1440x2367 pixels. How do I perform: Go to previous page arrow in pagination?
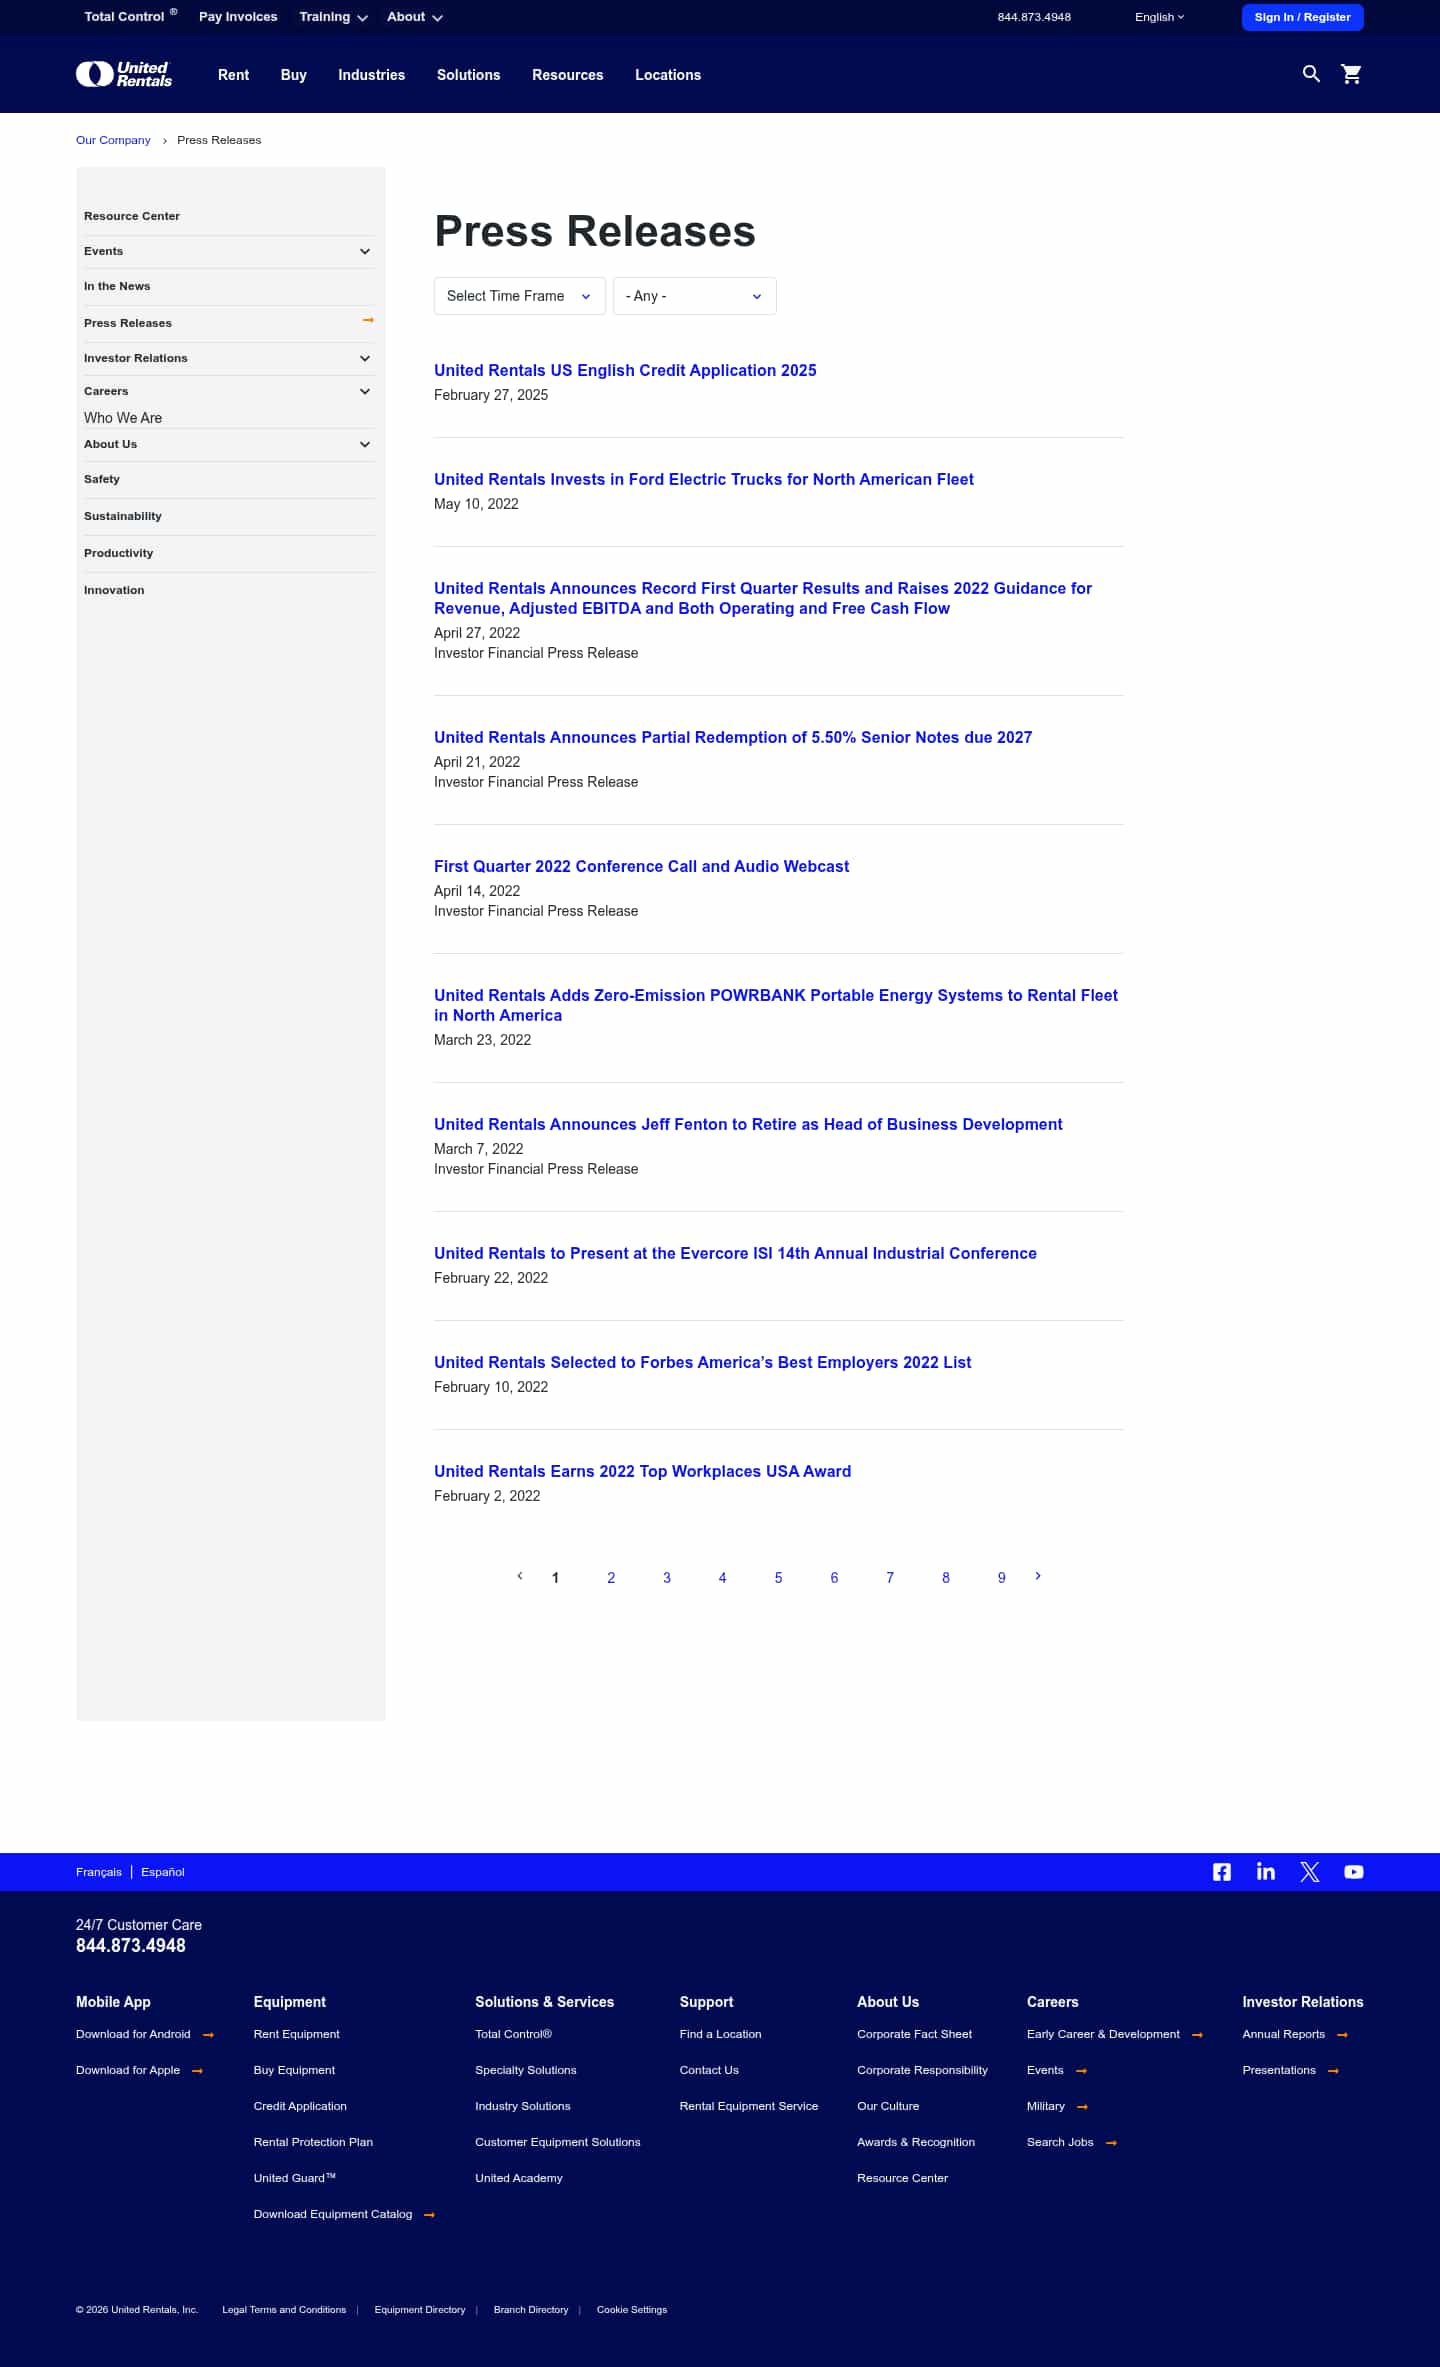click(520, 1576)
